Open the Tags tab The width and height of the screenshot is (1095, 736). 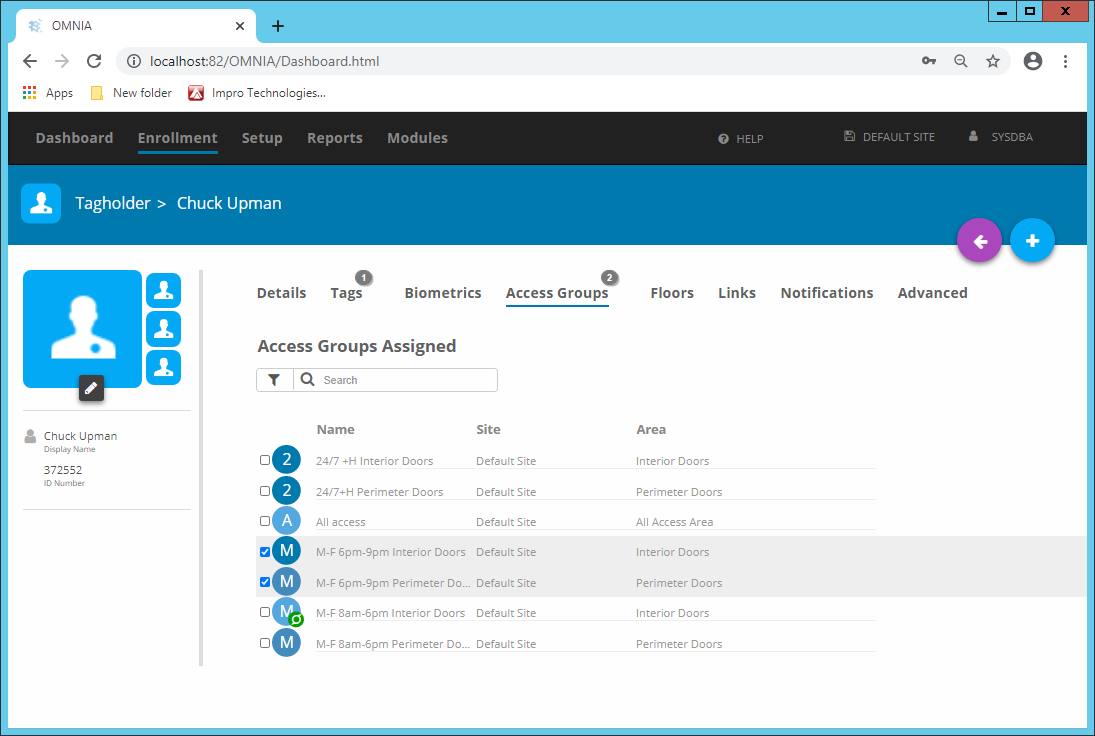(x=346, y=293)
